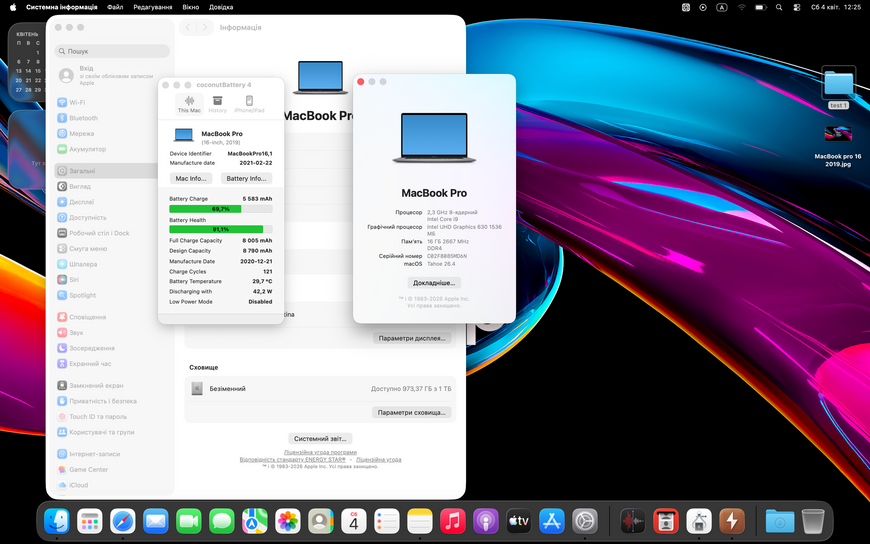Open Ліцензійна угода програми link

tap(320, 452)
